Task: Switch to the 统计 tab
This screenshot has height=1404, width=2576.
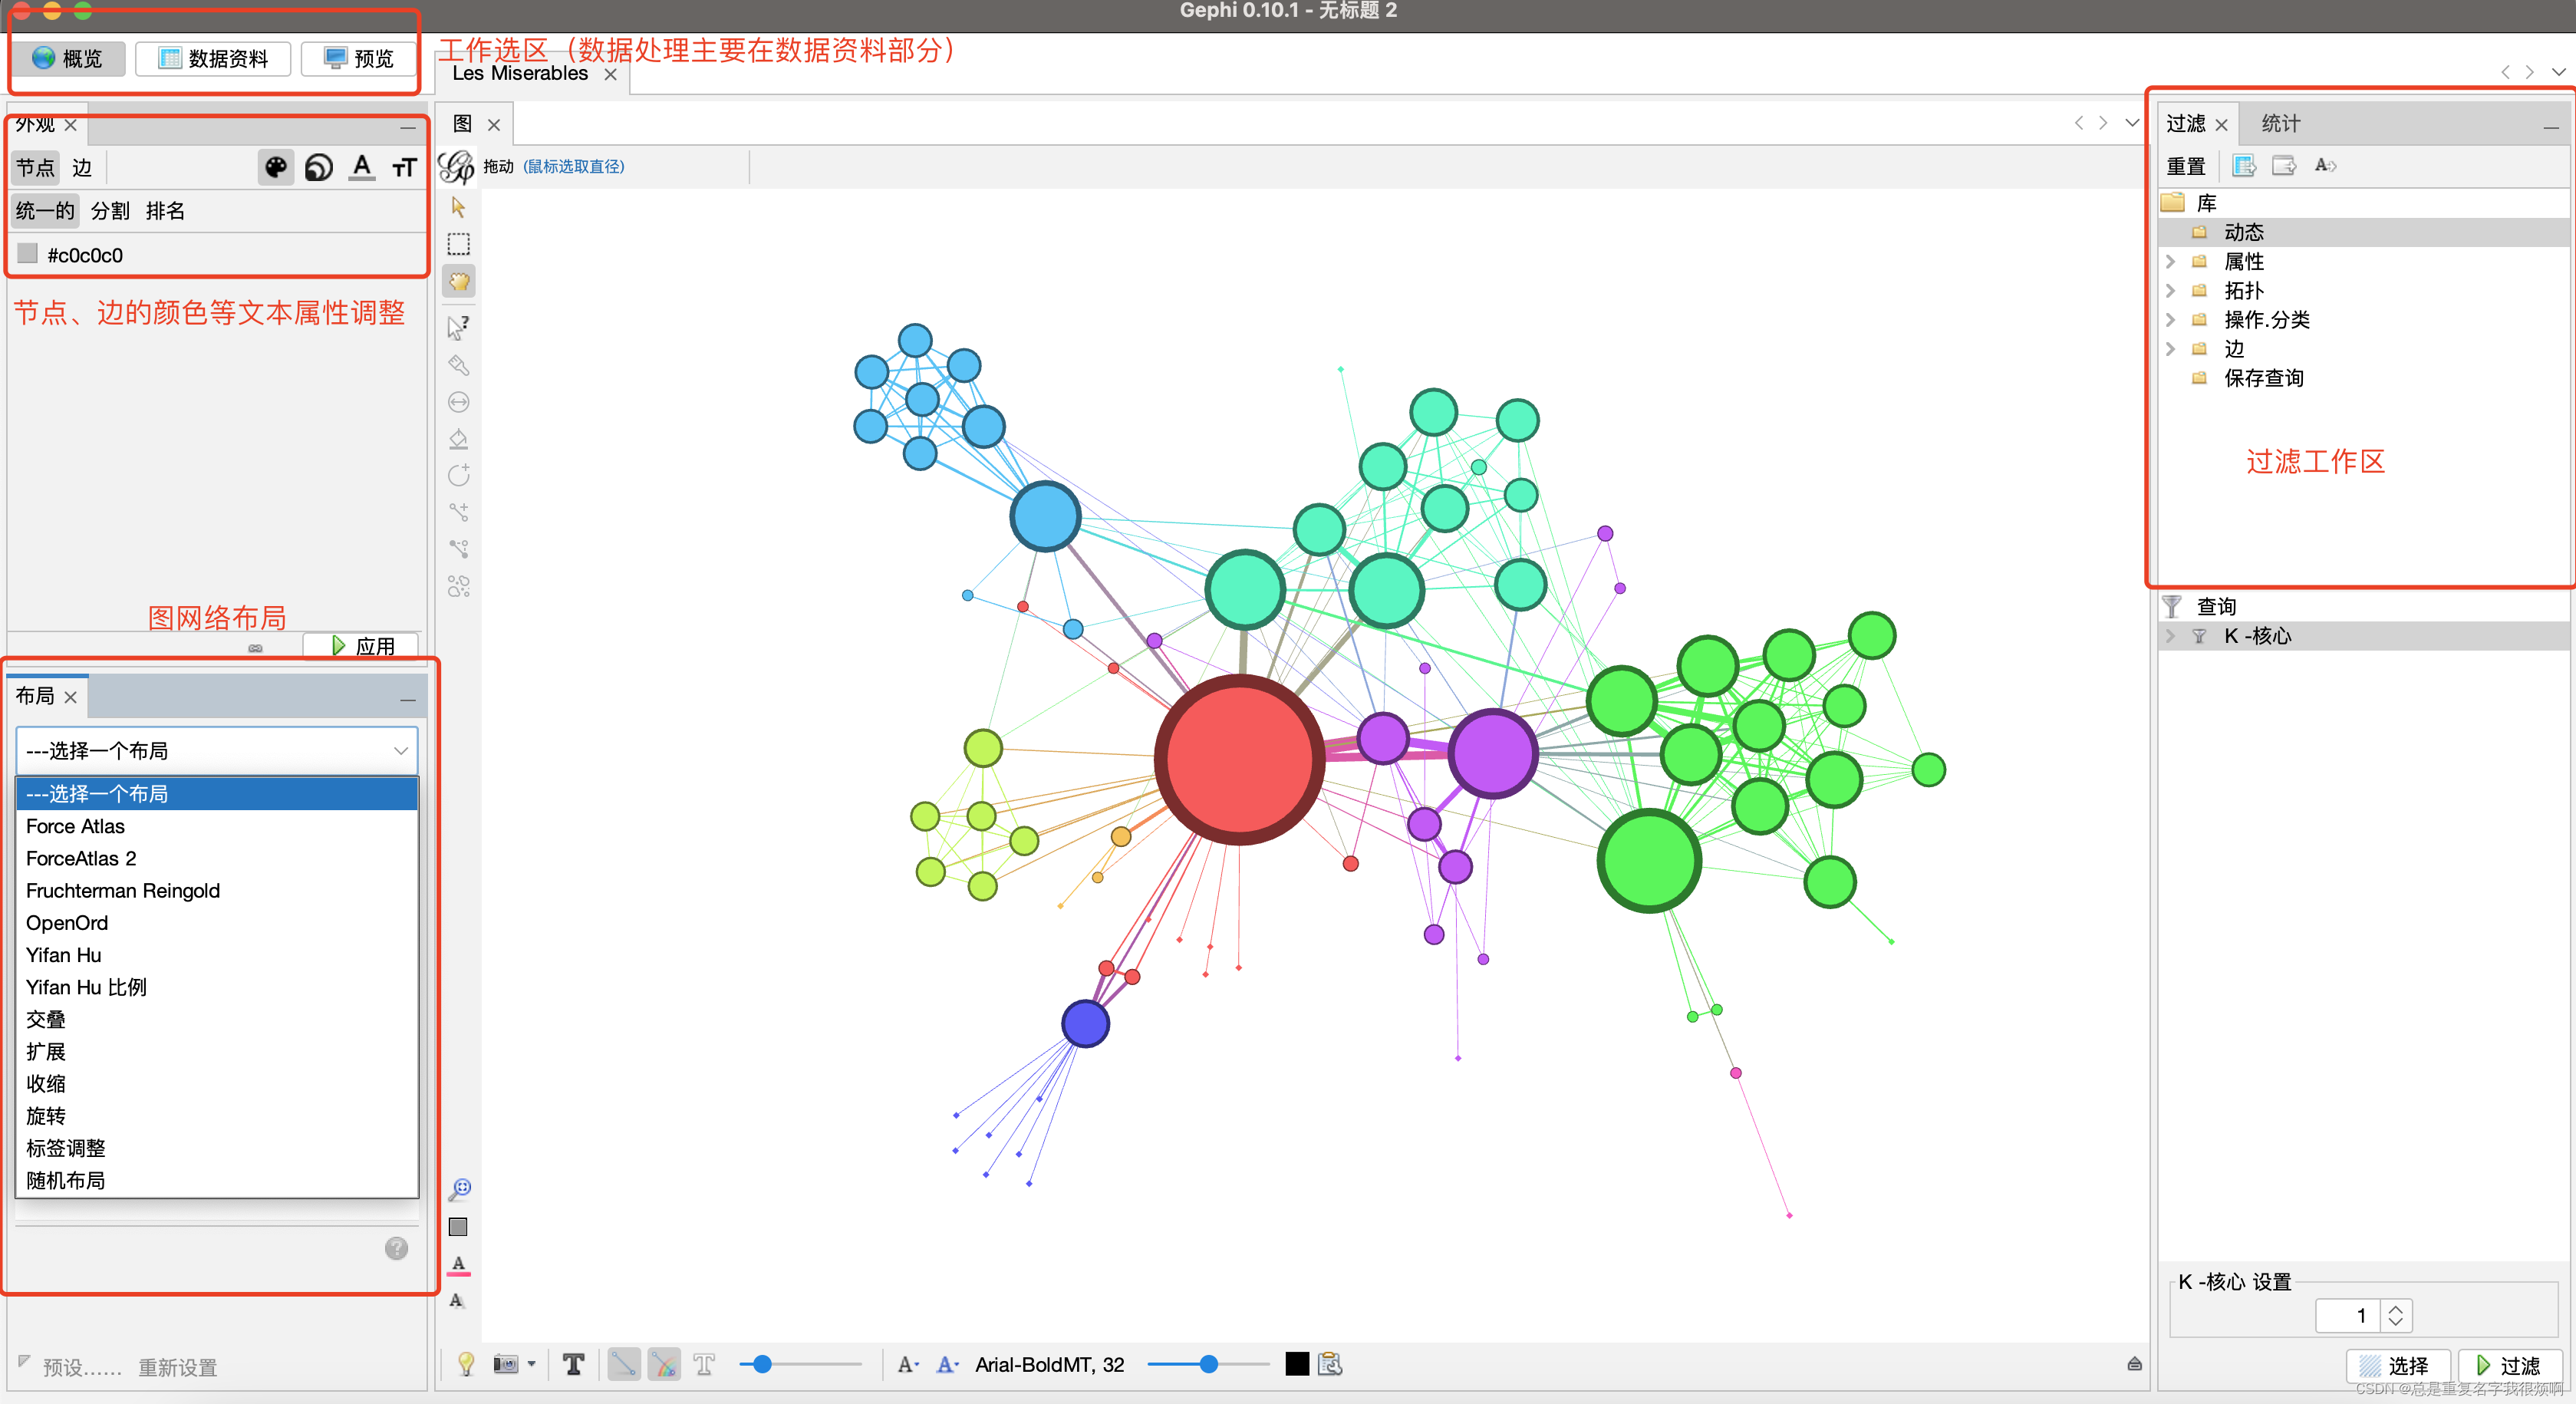Action: click(x=2280, y=124)
